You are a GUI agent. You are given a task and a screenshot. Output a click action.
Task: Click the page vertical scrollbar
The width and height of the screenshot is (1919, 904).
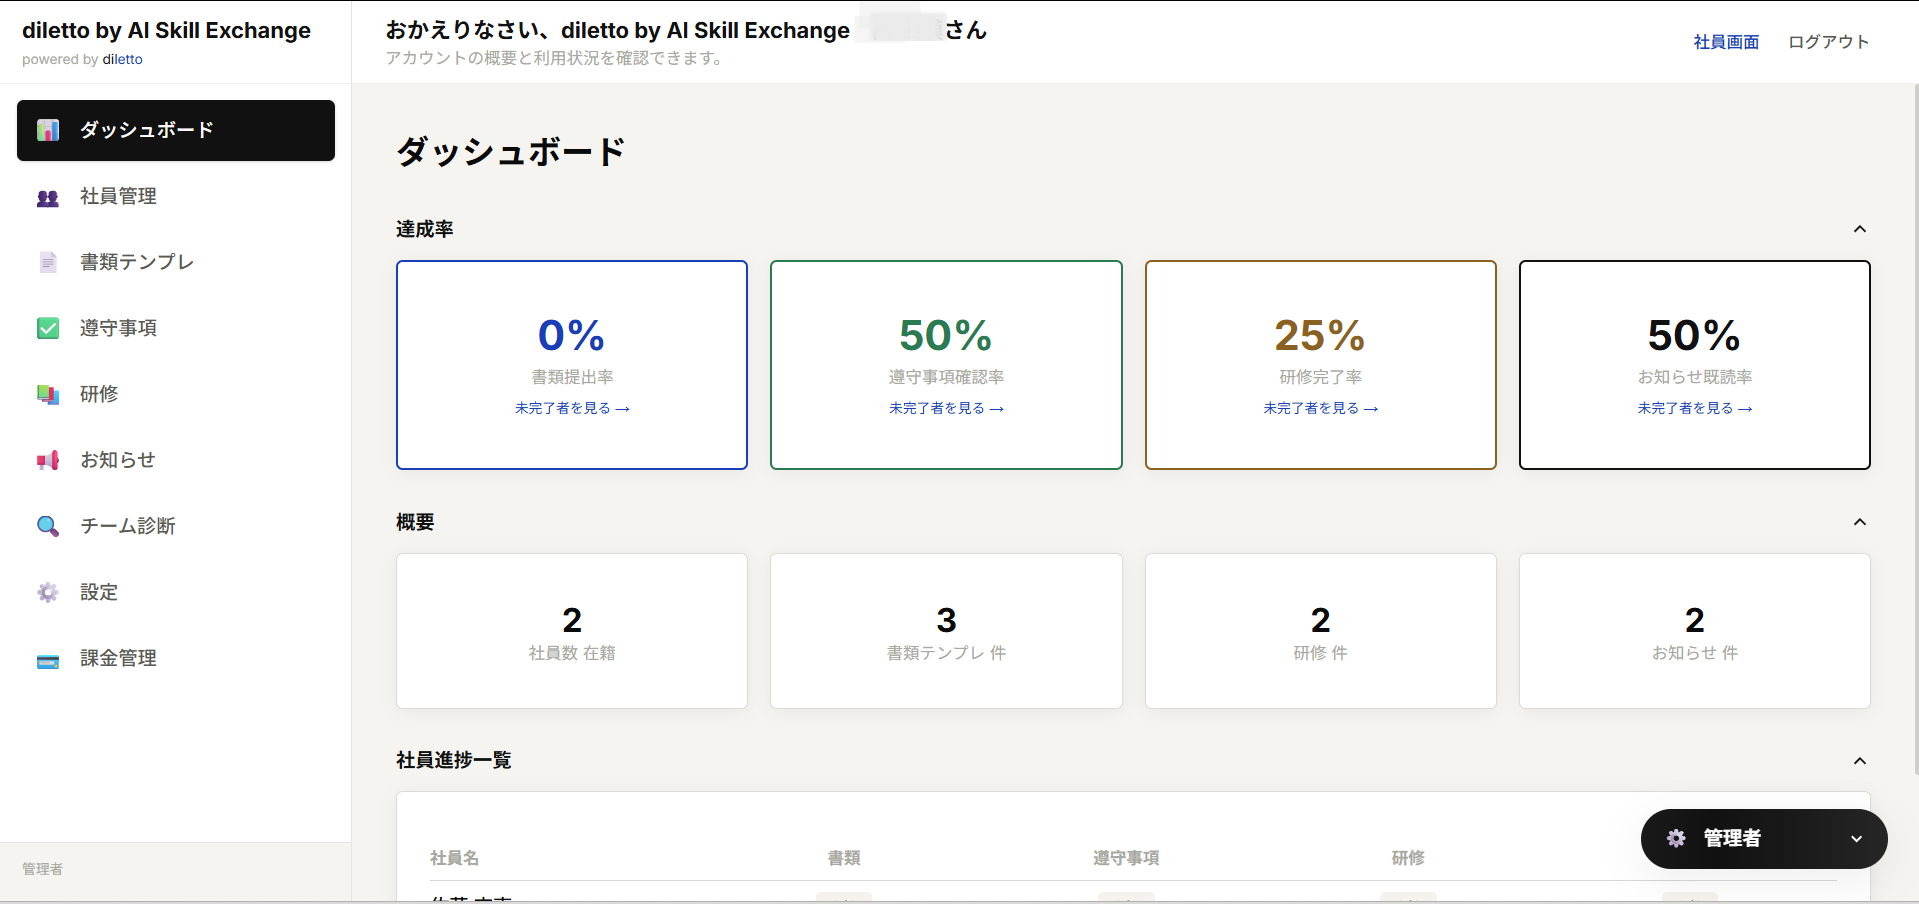pos(1915,430)
